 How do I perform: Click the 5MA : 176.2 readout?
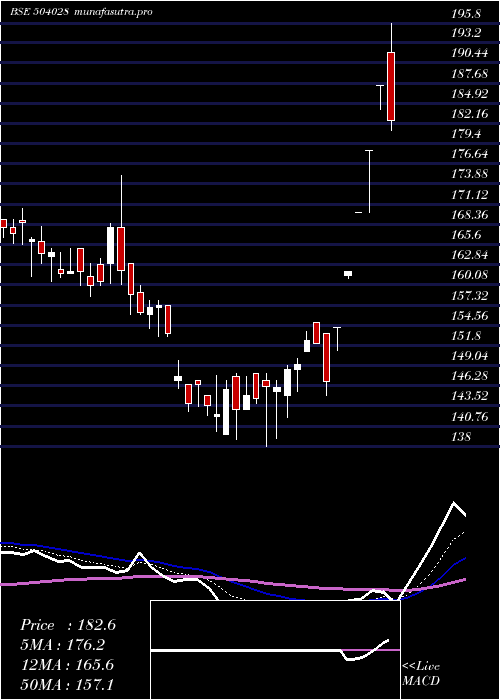pos(62,645)
